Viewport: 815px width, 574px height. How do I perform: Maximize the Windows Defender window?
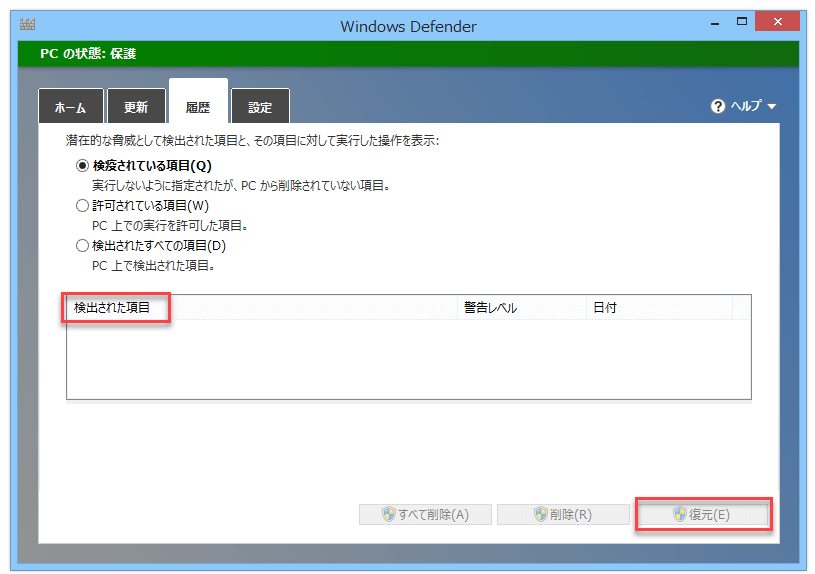coord(742,21)
